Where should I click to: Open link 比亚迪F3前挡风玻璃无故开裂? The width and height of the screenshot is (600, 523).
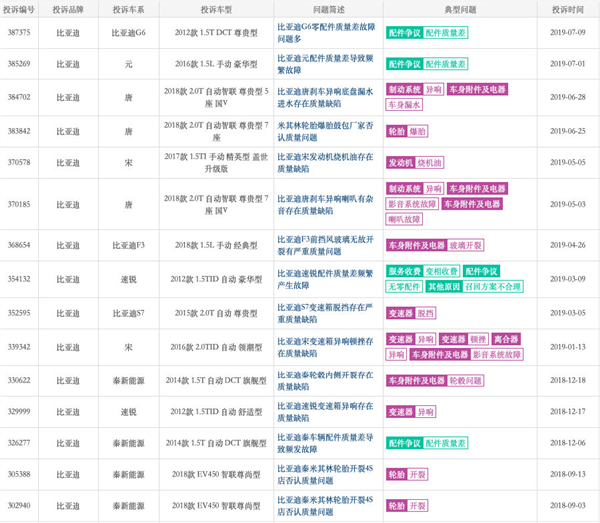coord(325,245)
